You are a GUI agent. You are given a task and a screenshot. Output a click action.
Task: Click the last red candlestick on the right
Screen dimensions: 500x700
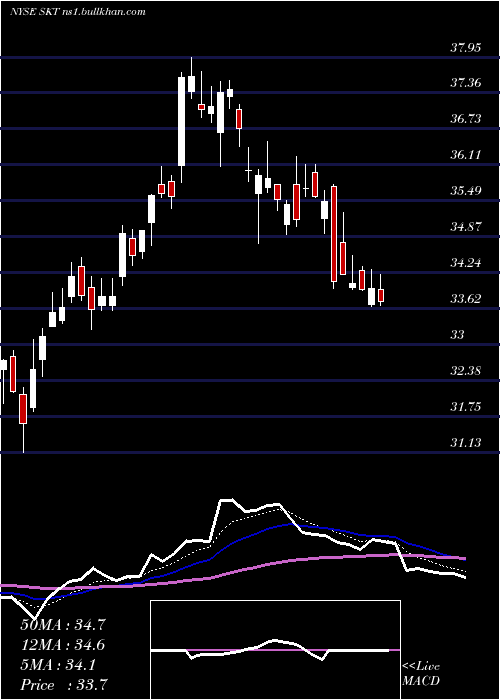click(381, 296)
